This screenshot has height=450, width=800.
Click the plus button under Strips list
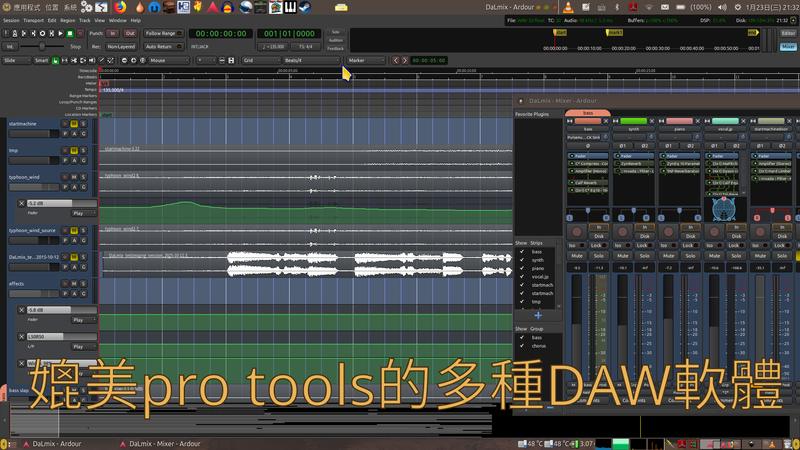[x=538, y=315]
